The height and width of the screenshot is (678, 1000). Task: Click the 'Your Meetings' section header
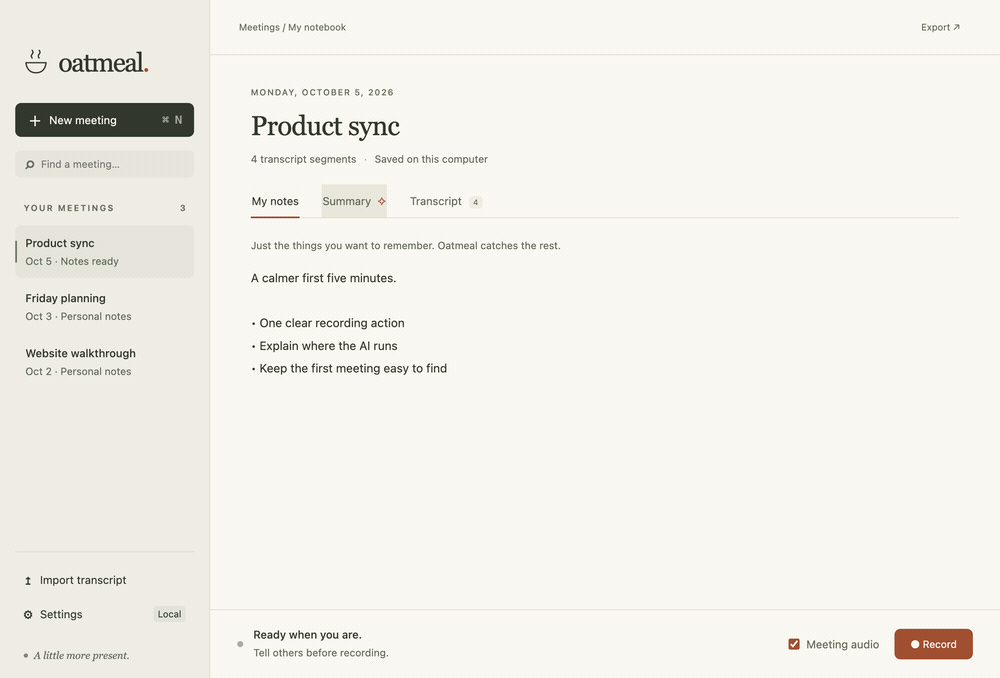coord(69,208)
